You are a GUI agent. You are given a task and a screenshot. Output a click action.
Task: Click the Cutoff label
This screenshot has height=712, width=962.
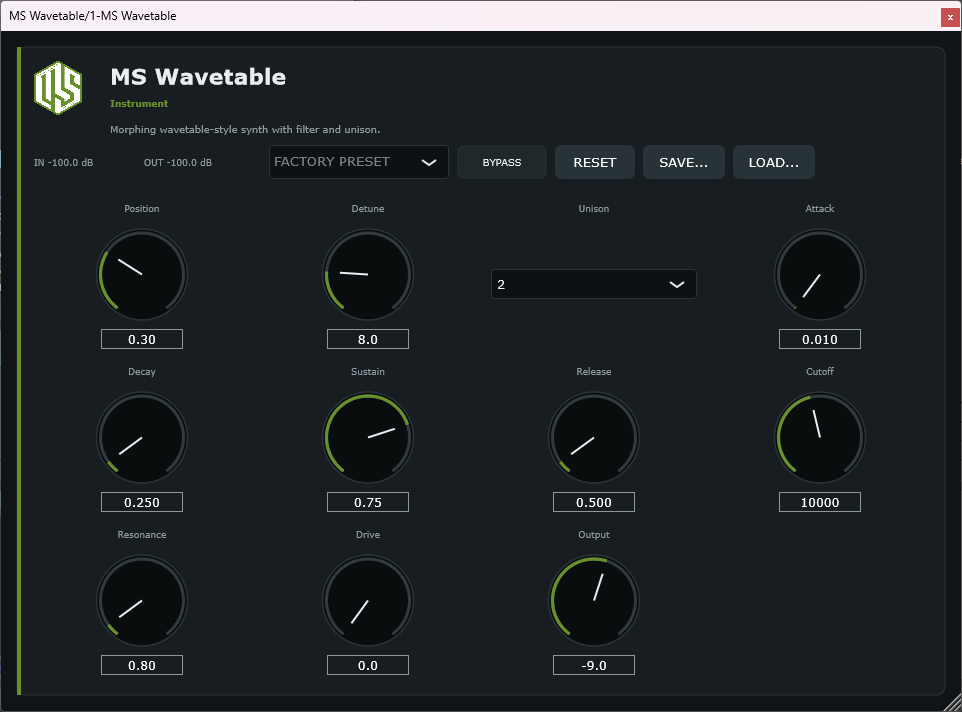[820, 372]
